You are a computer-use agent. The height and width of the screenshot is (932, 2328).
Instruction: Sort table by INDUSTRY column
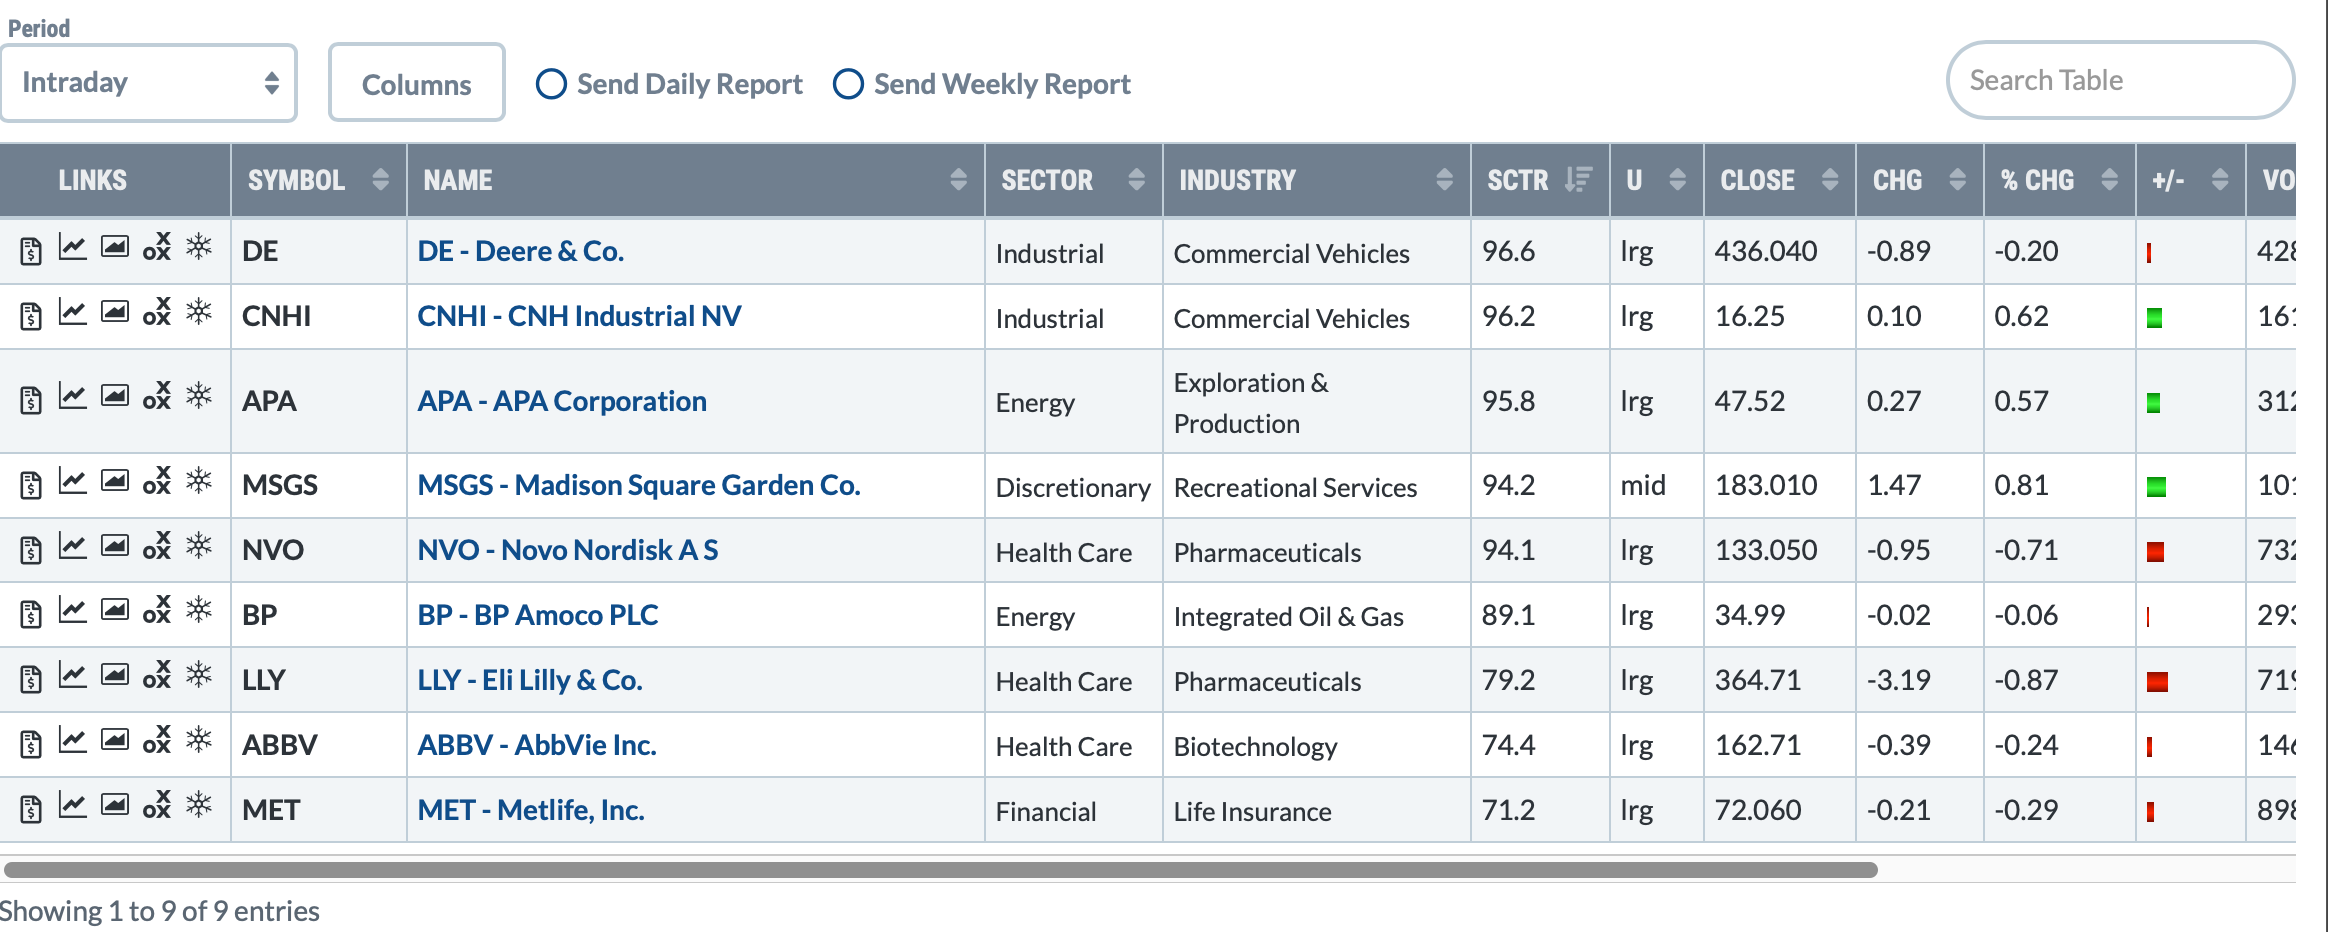tap(1316, 180)
